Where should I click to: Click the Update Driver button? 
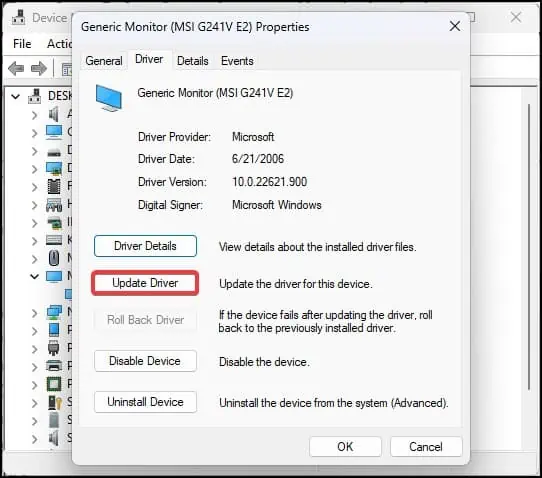145,283
